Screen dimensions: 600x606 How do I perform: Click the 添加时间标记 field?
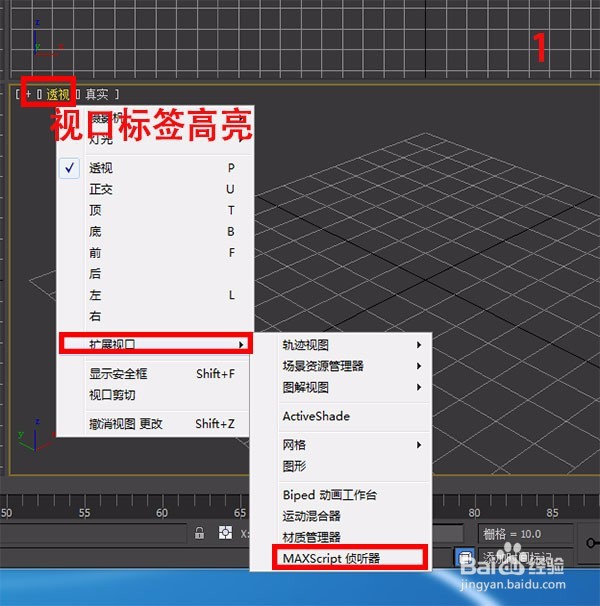pos(525,557)
